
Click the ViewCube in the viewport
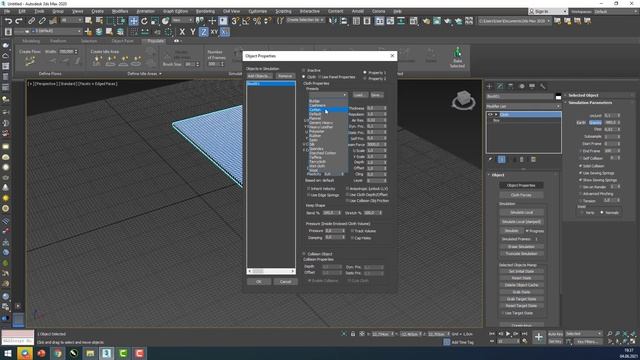463,100
